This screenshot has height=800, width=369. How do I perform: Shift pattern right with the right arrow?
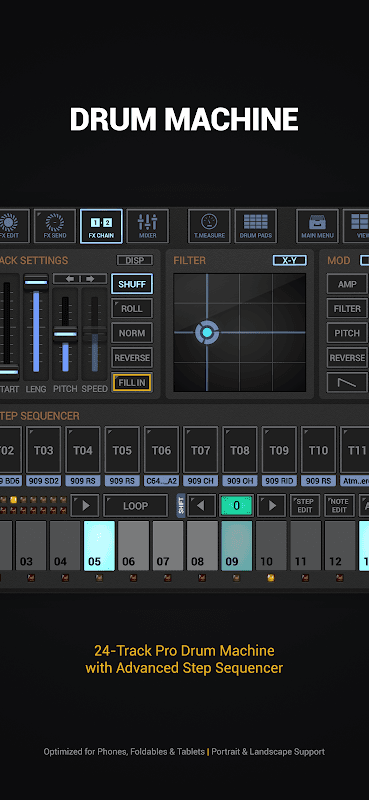point(272,506)
